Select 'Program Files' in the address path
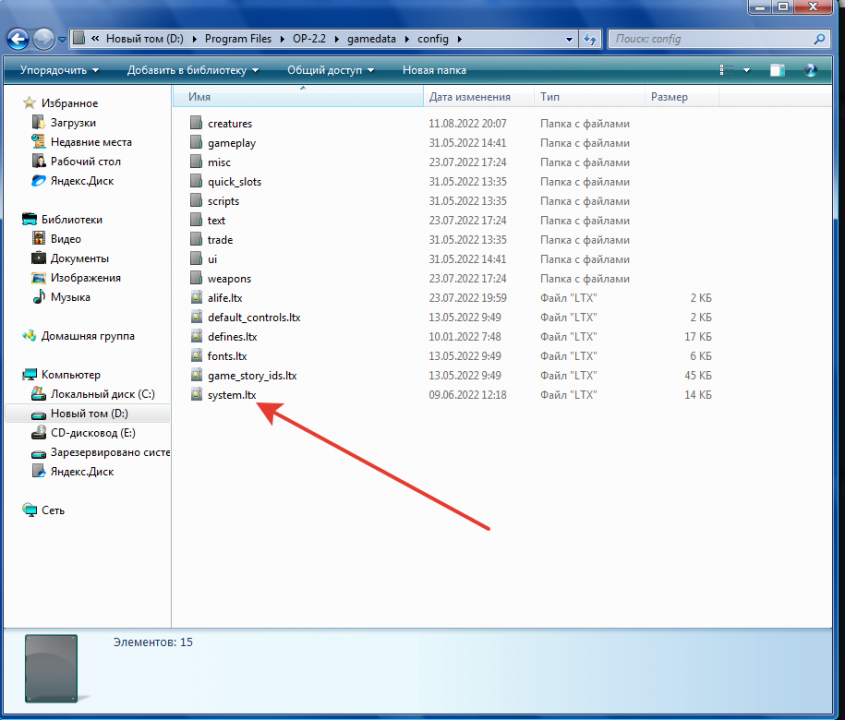Screen dimensions: 845x720 click(x=238, y=39)
